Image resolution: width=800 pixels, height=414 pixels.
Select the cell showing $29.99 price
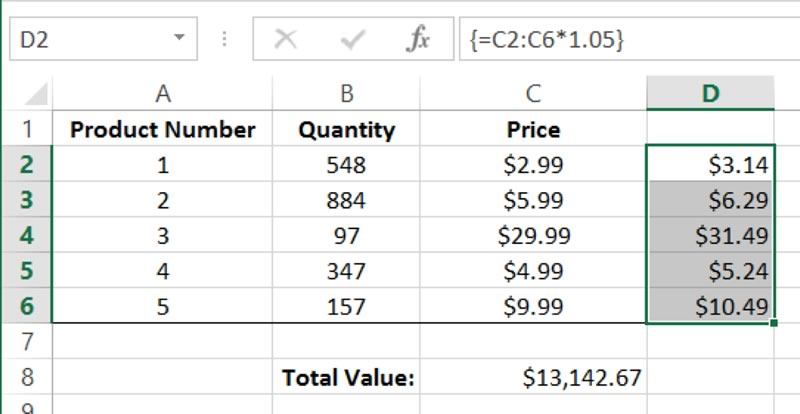point(533,236)
